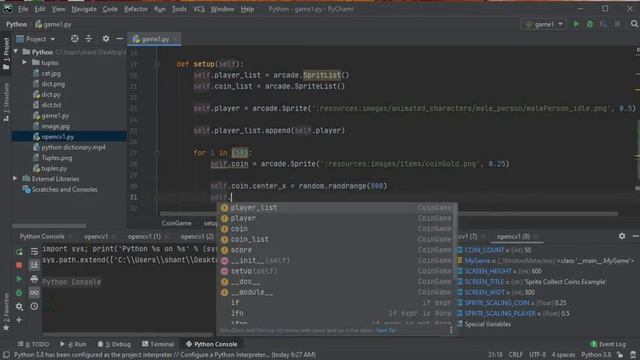Hide the console tool window minus

click(636, 236)
